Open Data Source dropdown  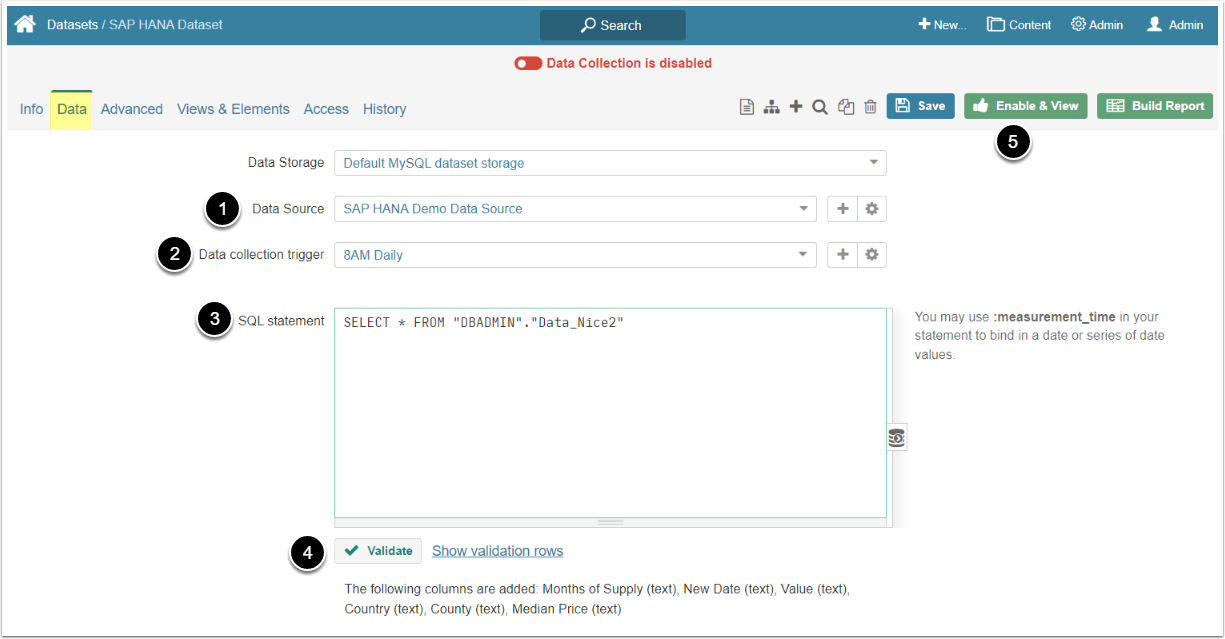tap(575, 209)
